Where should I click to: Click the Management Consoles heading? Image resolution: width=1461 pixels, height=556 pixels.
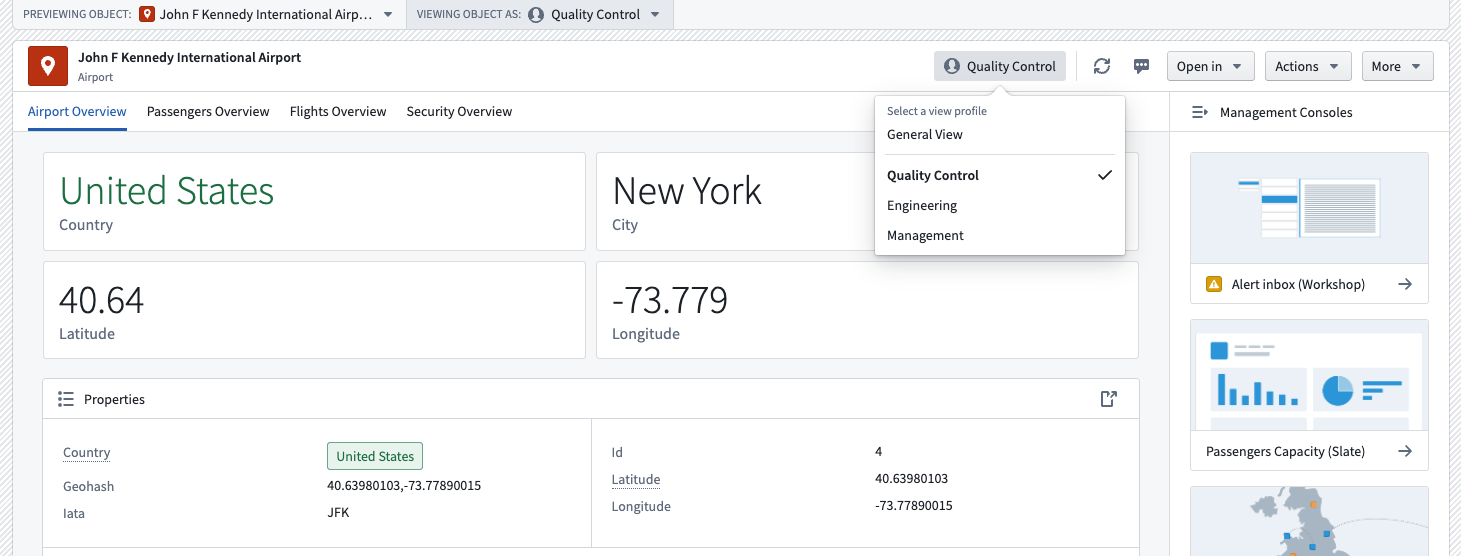point(1286,112)
